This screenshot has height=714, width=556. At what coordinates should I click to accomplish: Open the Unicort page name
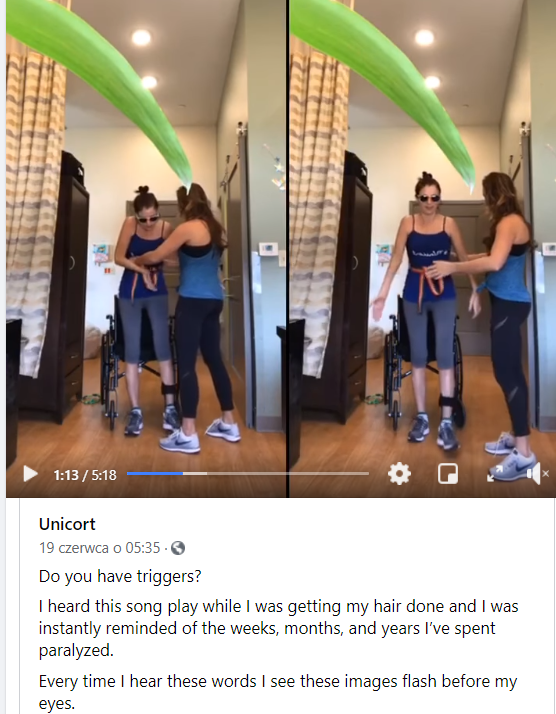pos(67,524)
